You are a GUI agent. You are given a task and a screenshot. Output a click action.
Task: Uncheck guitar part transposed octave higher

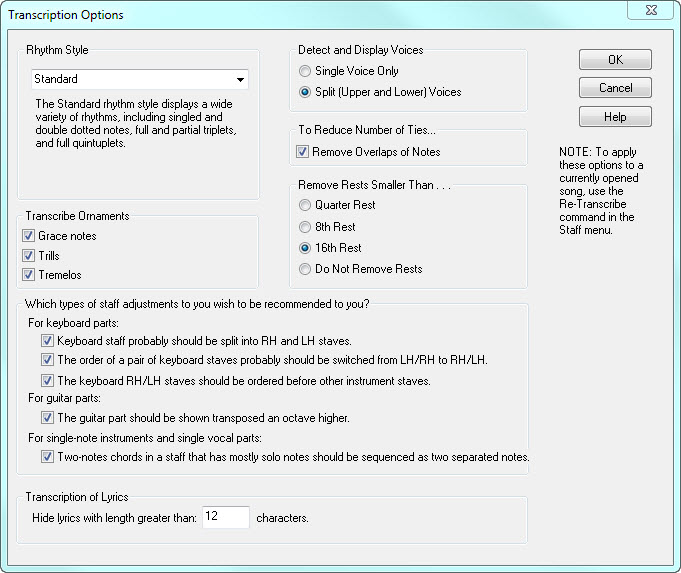(48, 418)
